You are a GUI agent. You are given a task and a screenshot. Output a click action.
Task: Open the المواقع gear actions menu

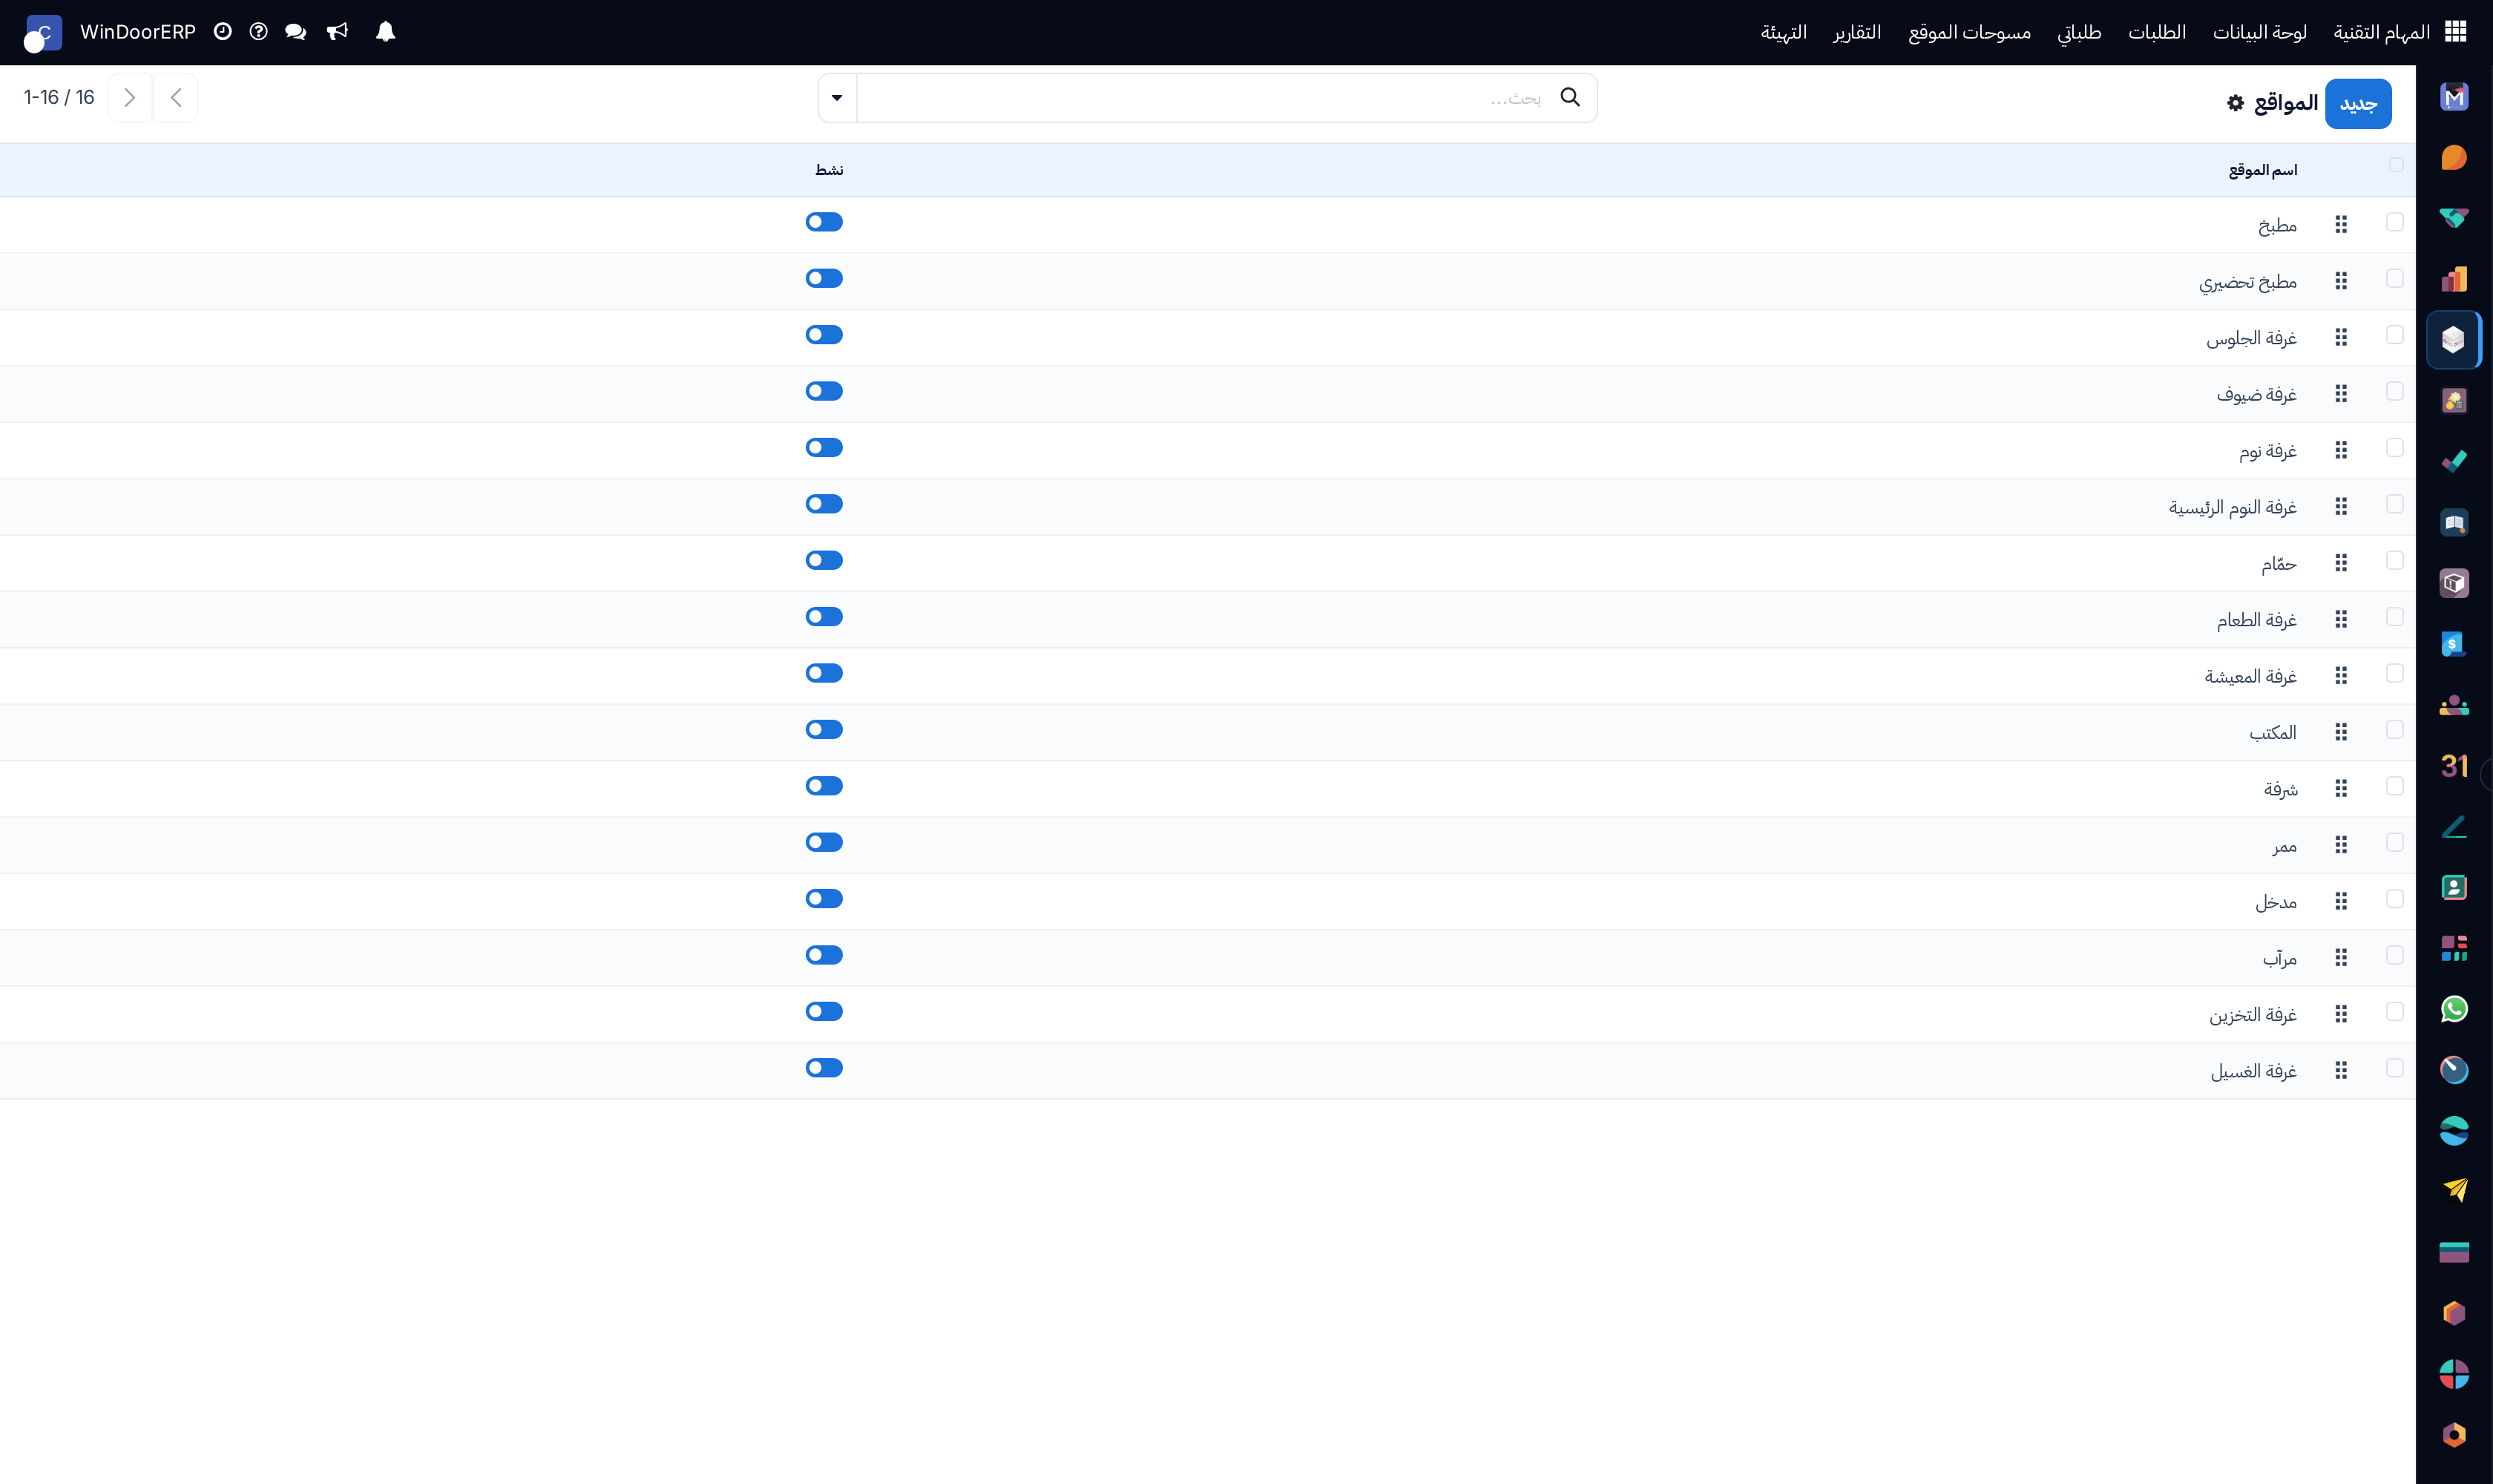[2236, 103]
